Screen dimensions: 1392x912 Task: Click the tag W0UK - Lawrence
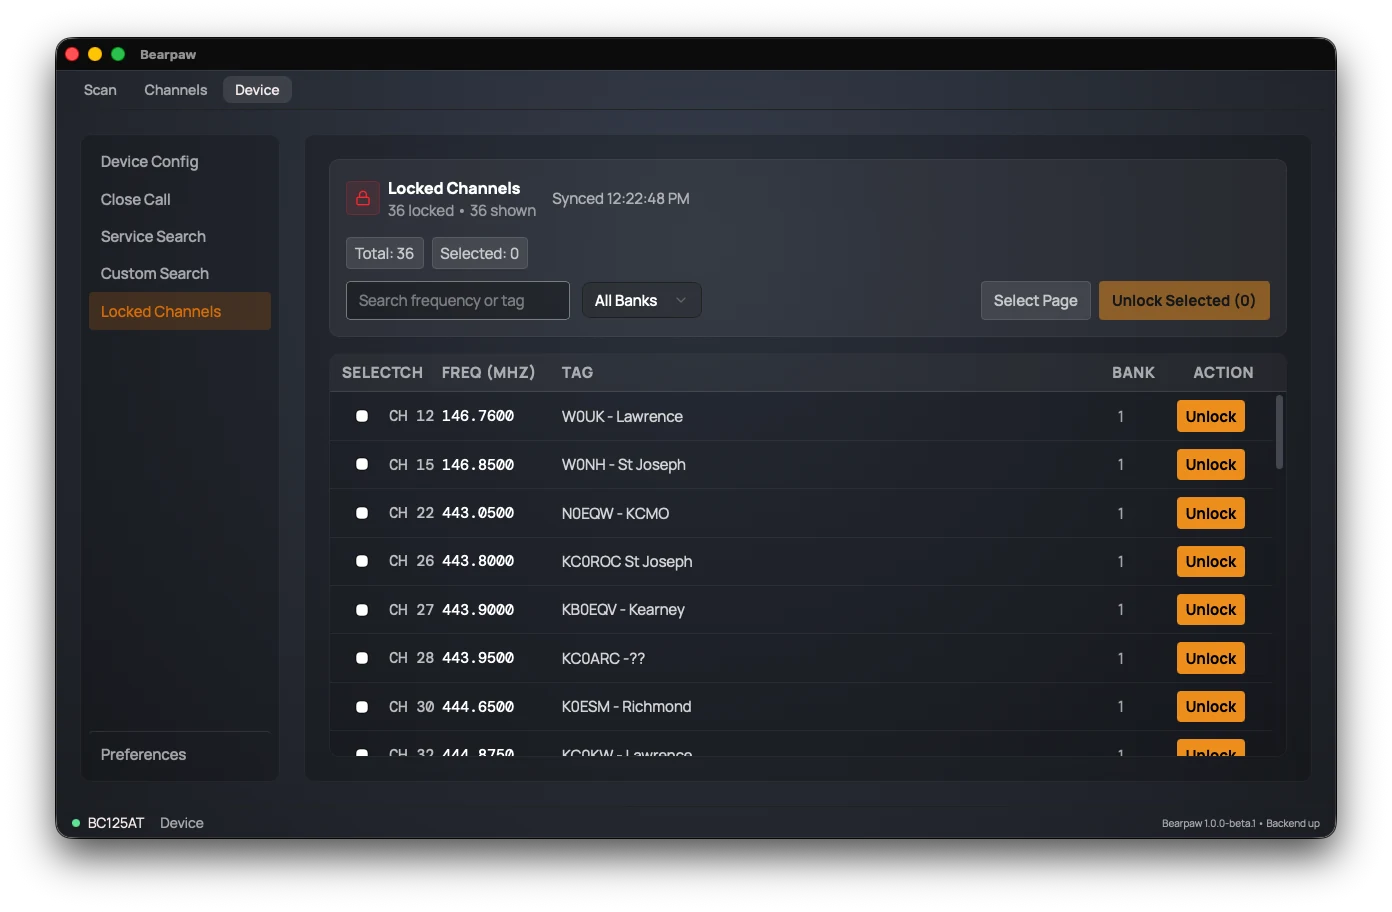pyautogui.click(x=622, y=416)
